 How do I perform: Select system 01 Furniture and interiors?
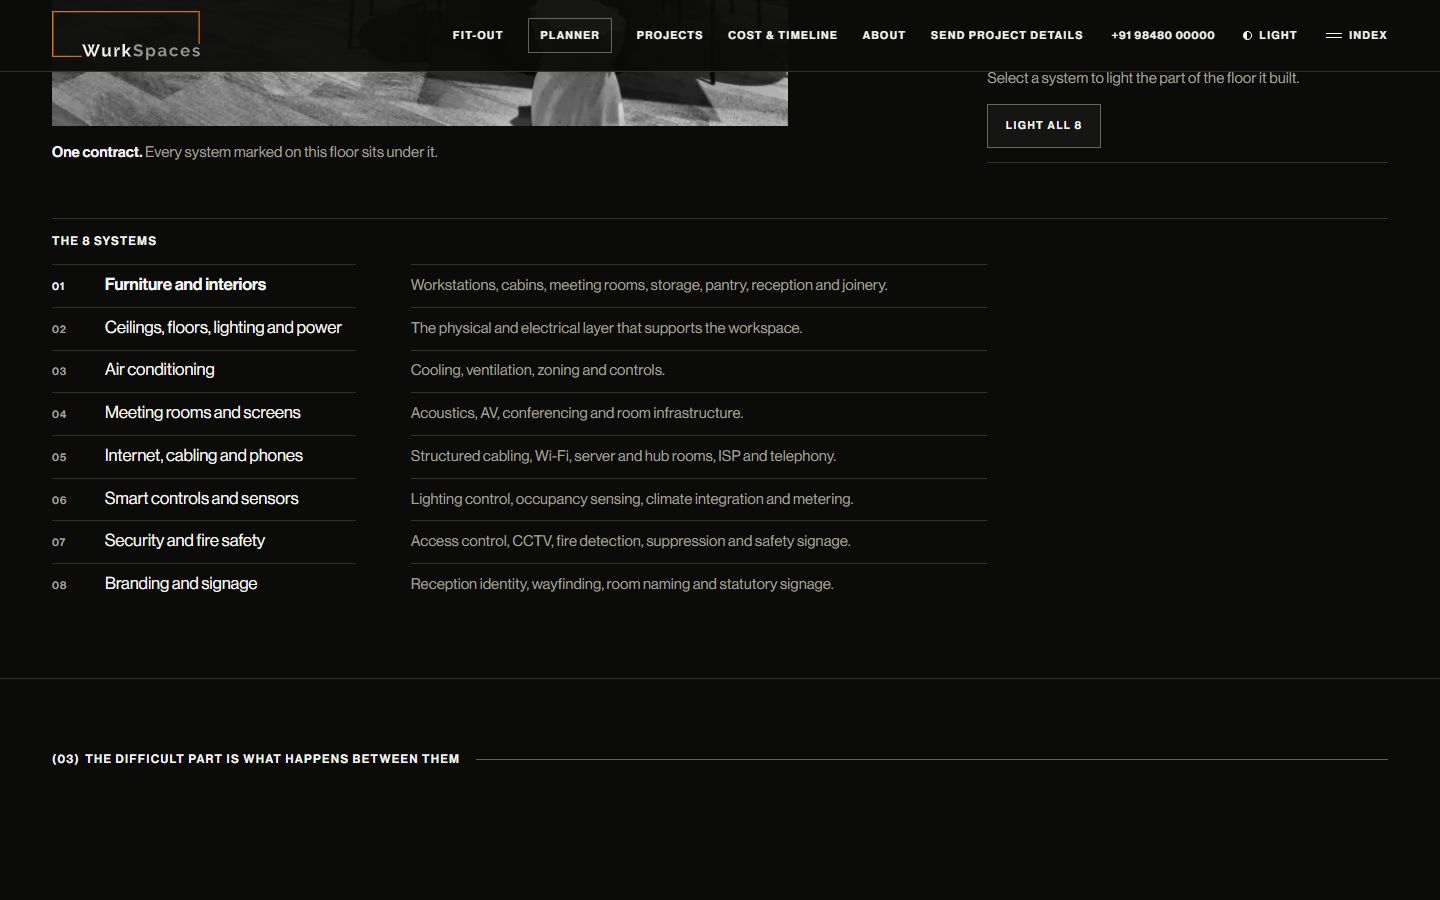coord(204,285)
